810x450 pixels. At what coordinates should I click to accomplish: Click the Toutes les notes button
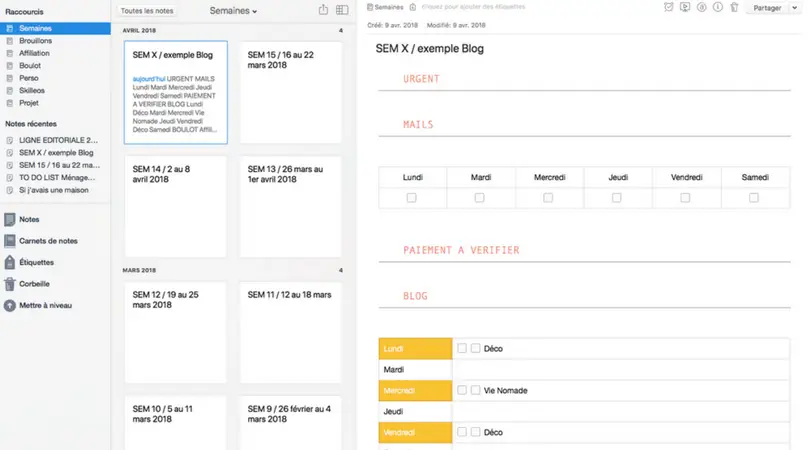coord(146,10)
